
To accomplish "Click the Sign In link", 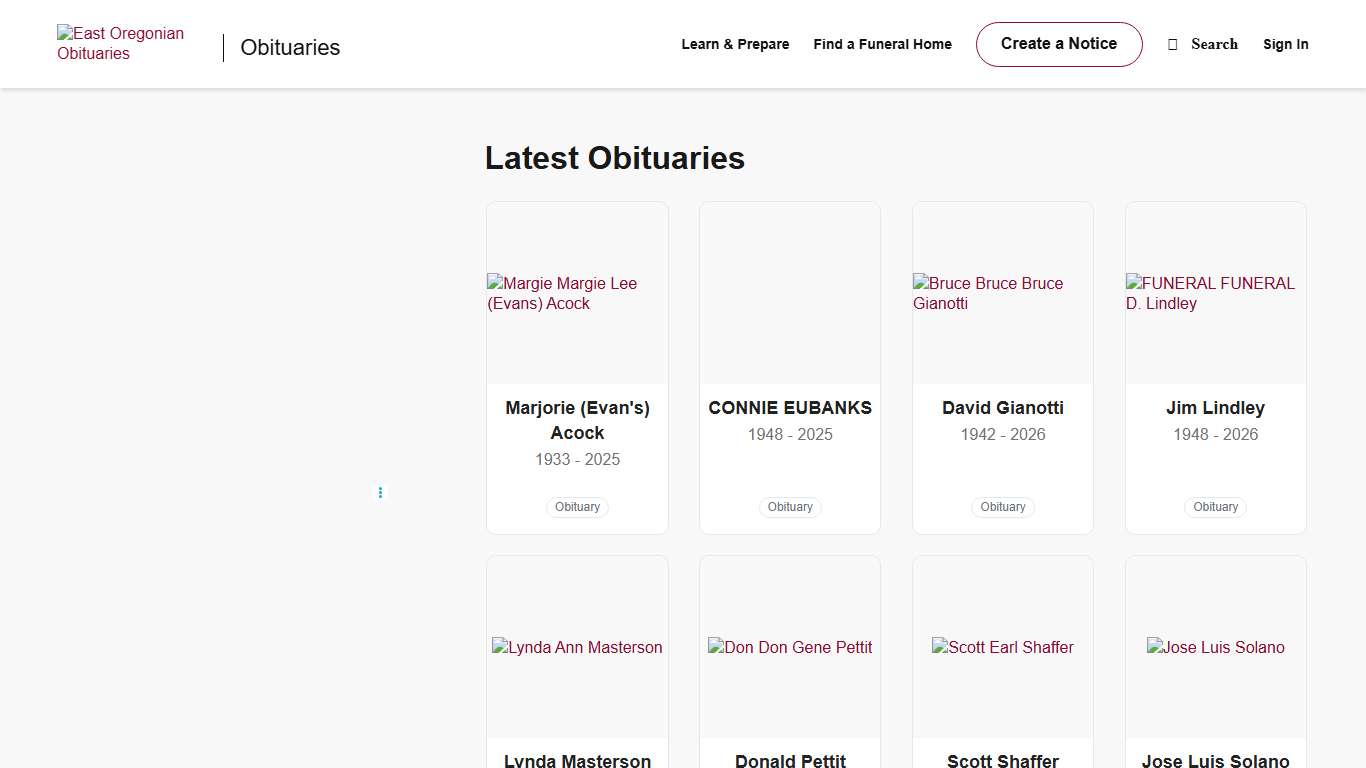I will point(1285,44).
